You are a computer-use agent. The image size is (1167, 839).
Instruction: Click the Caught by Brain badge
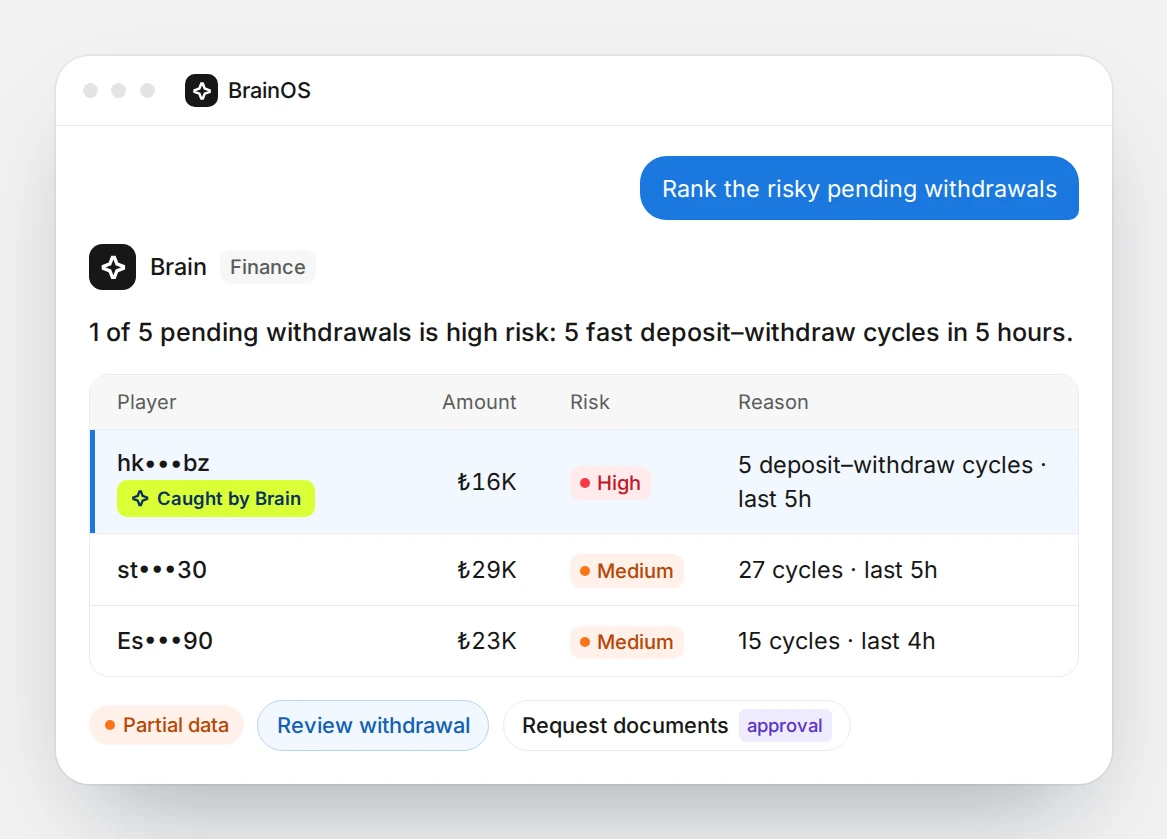click(216, 498)
